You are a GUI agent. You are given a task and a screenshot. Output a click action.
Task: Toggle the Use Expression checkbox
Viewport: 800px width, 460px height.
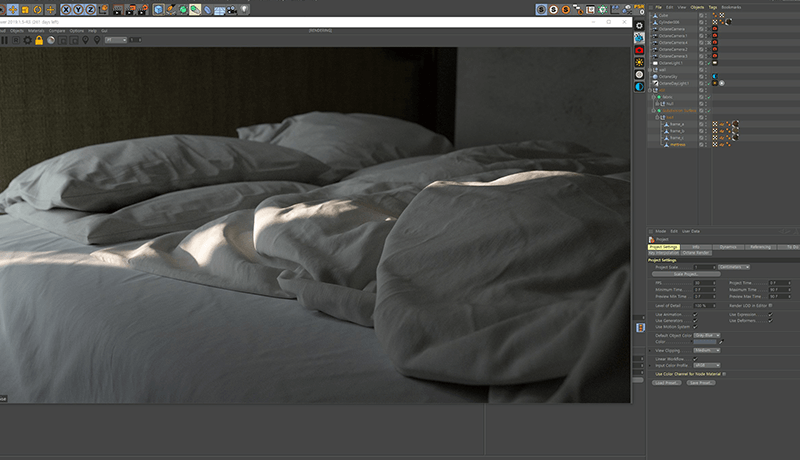770,315
